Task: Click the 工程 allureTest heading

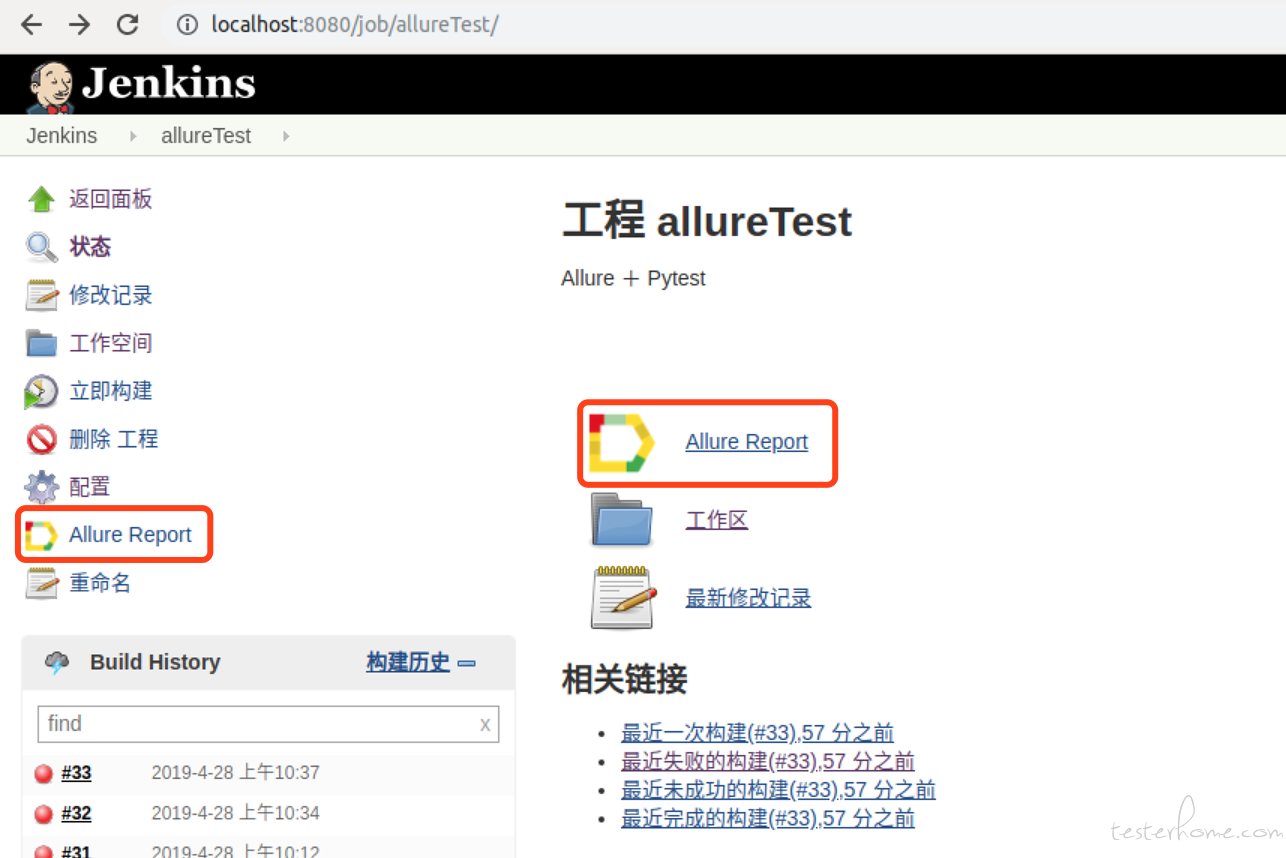Action: coord(707,221)
